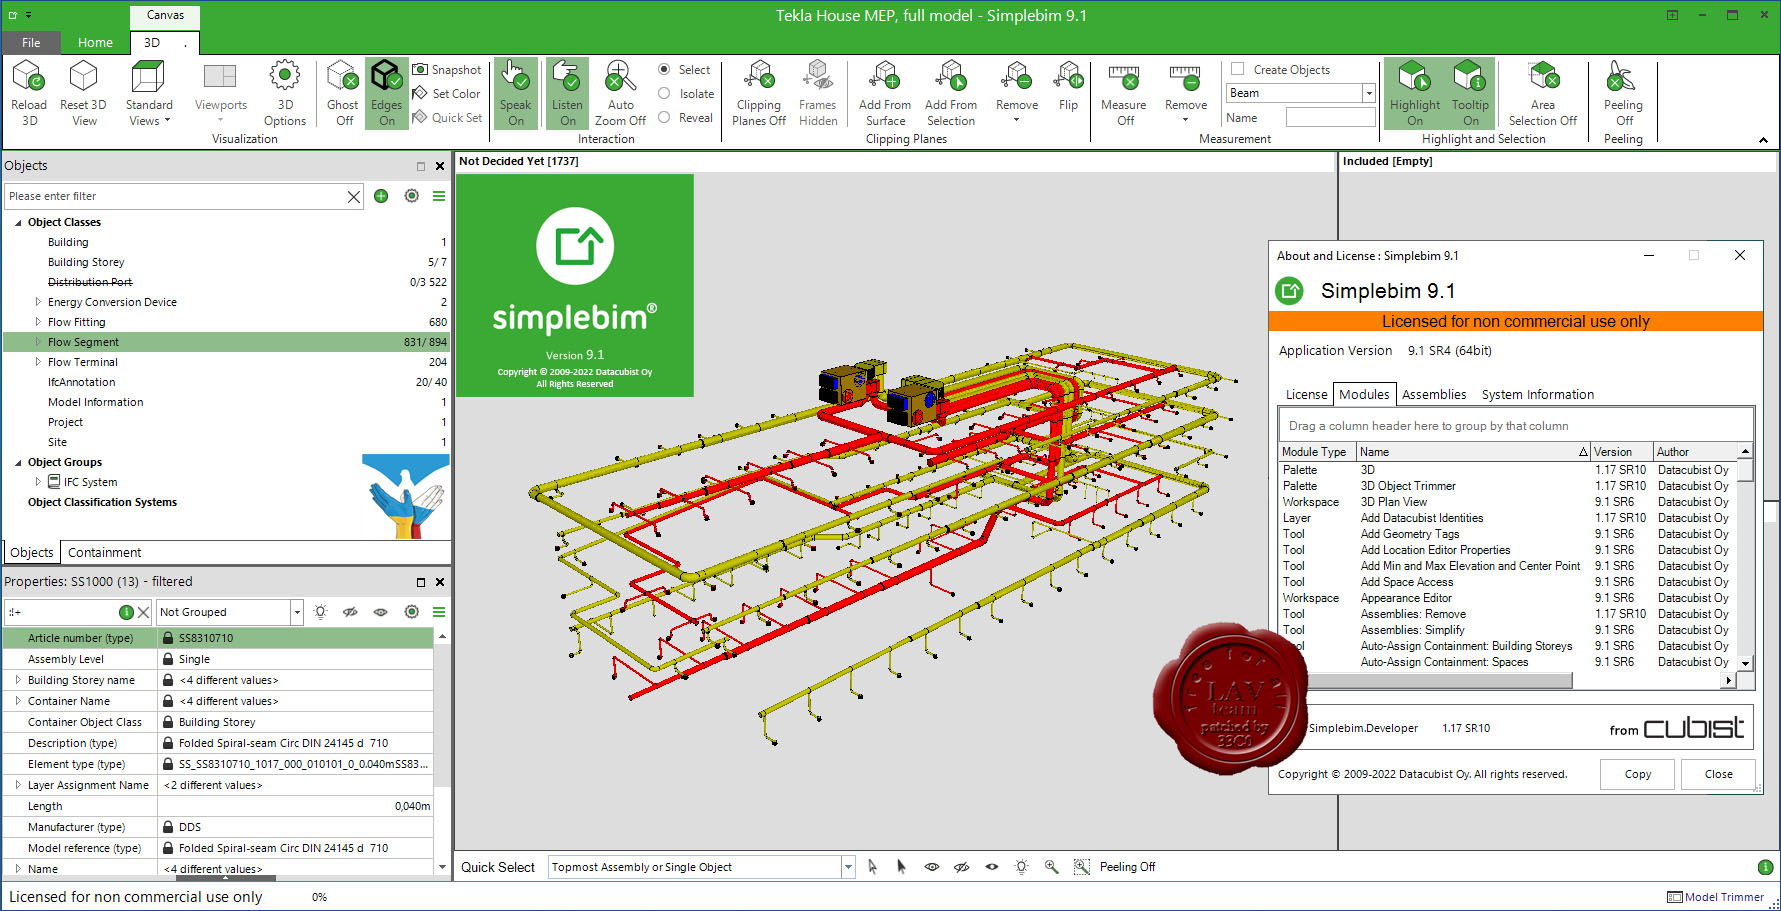This screenshot has height=911, width=1781.
Task: Take a Snapshot of the view
Action: 447,70
